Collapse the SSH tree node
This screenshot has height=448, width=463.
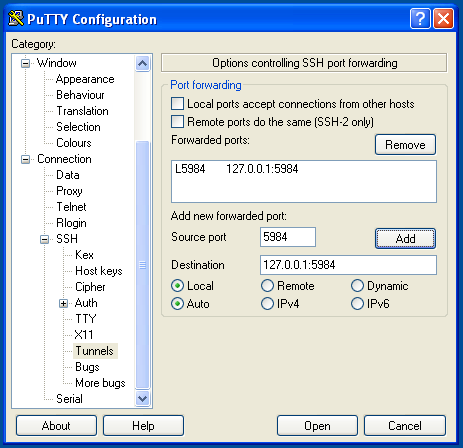coord(44,239)
